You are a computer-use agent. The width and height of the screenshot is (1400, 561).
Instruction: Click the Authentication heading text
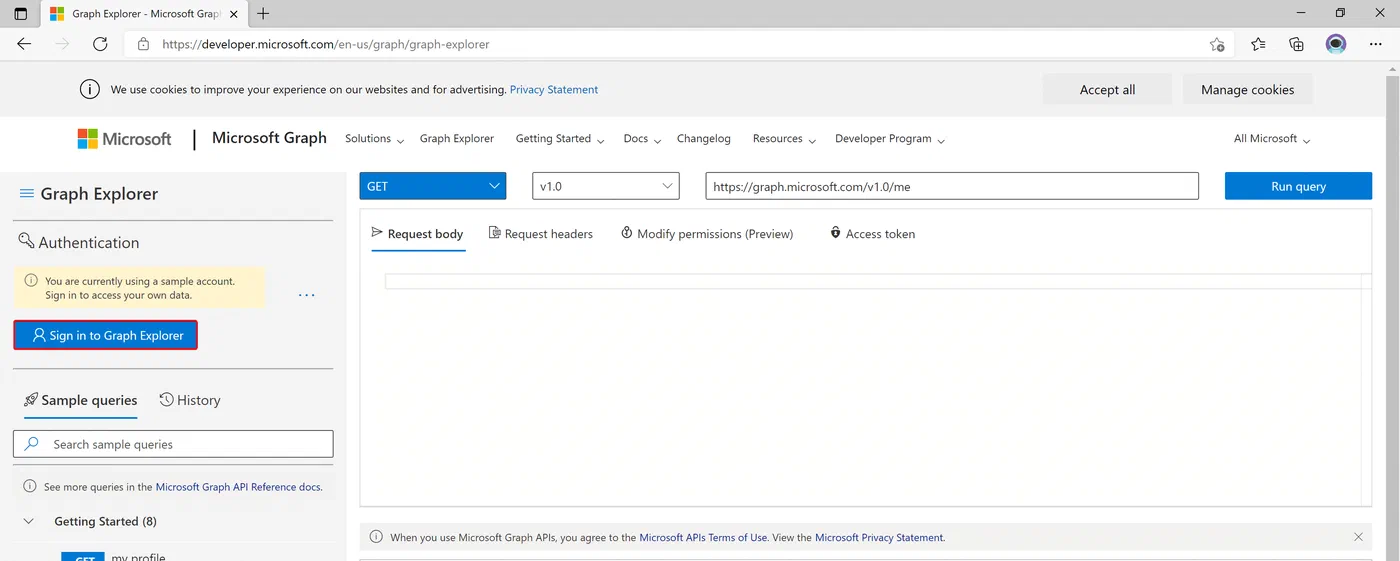[89, 242]
